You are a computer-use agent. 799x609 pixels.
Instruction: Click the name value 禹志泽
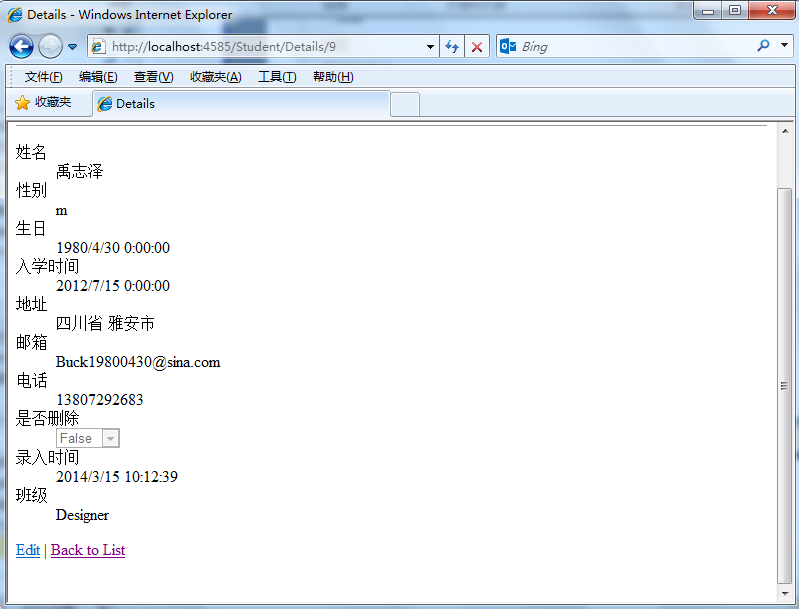coord(79,171)
